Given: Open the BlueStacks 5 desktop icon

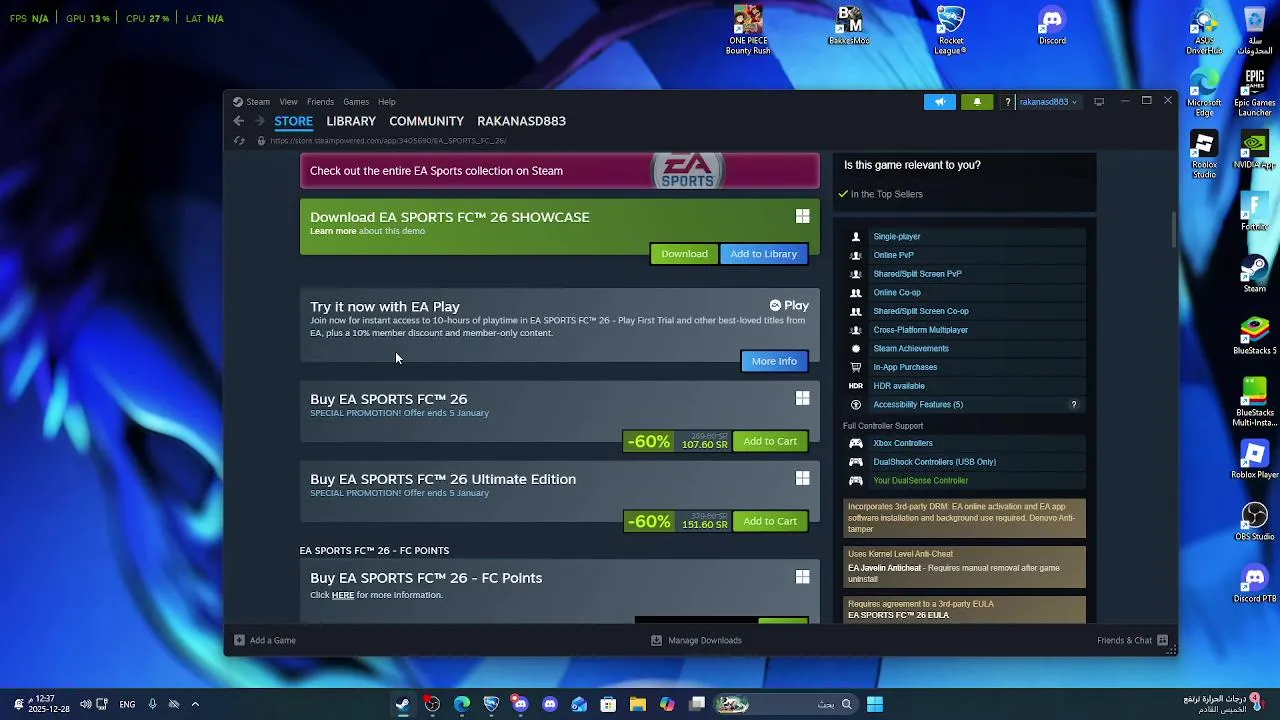Looking at the screenshot, I should tap(1254, 336).
